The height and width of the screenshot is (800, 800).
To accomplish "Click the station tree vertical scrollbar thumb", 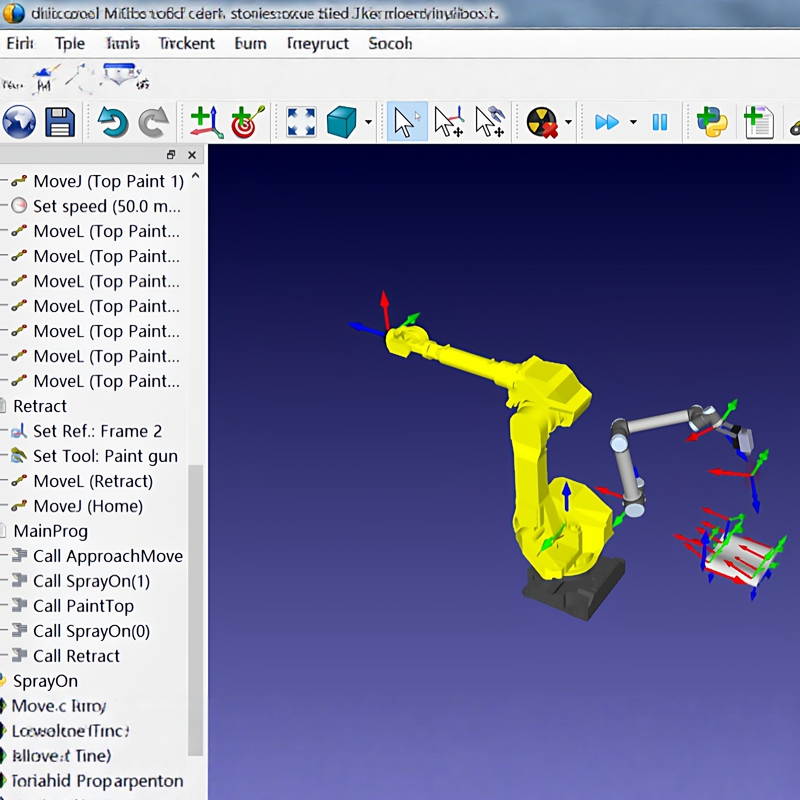I will [x=195, y=610].
